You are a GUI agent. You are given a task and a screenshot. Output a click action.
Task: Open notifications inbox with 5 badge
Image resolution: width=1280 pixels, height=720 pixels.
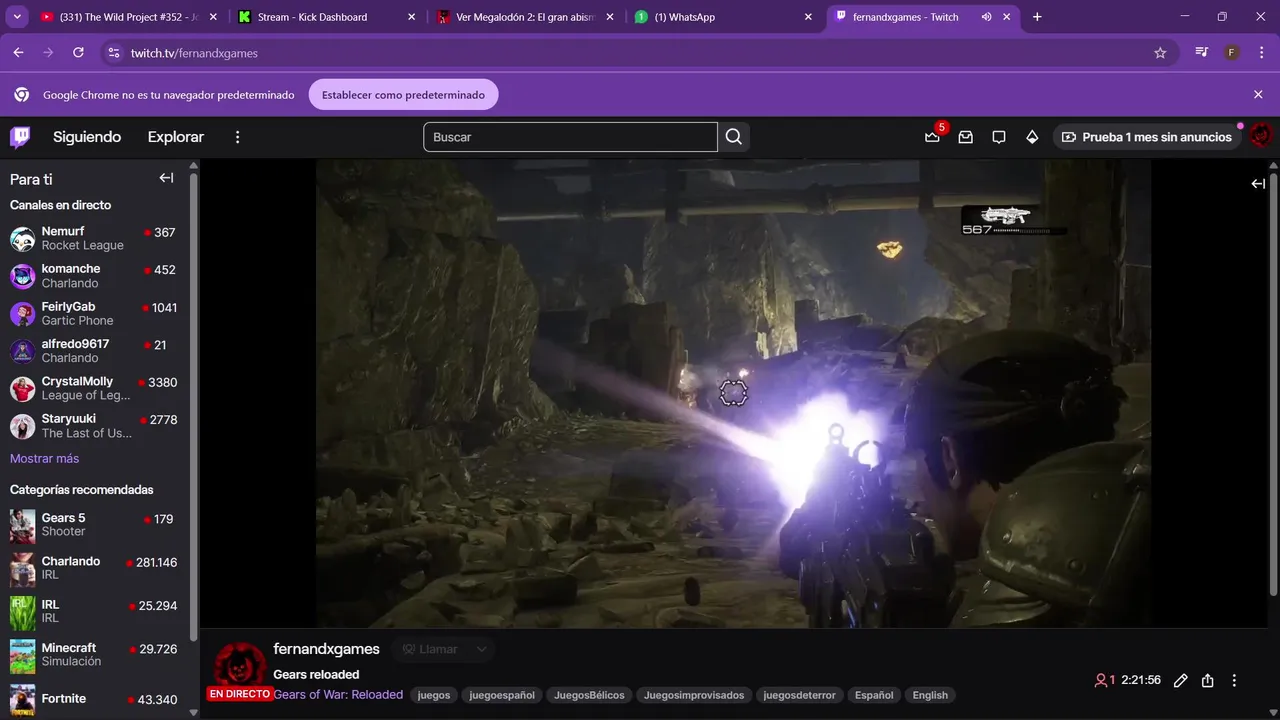(x=933, y=136)
